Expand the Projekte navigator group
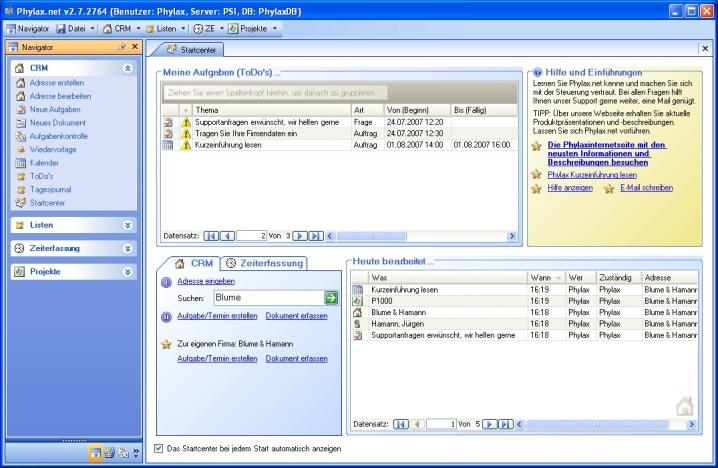This screenshot has width=718, height=468. click(127, 271)
